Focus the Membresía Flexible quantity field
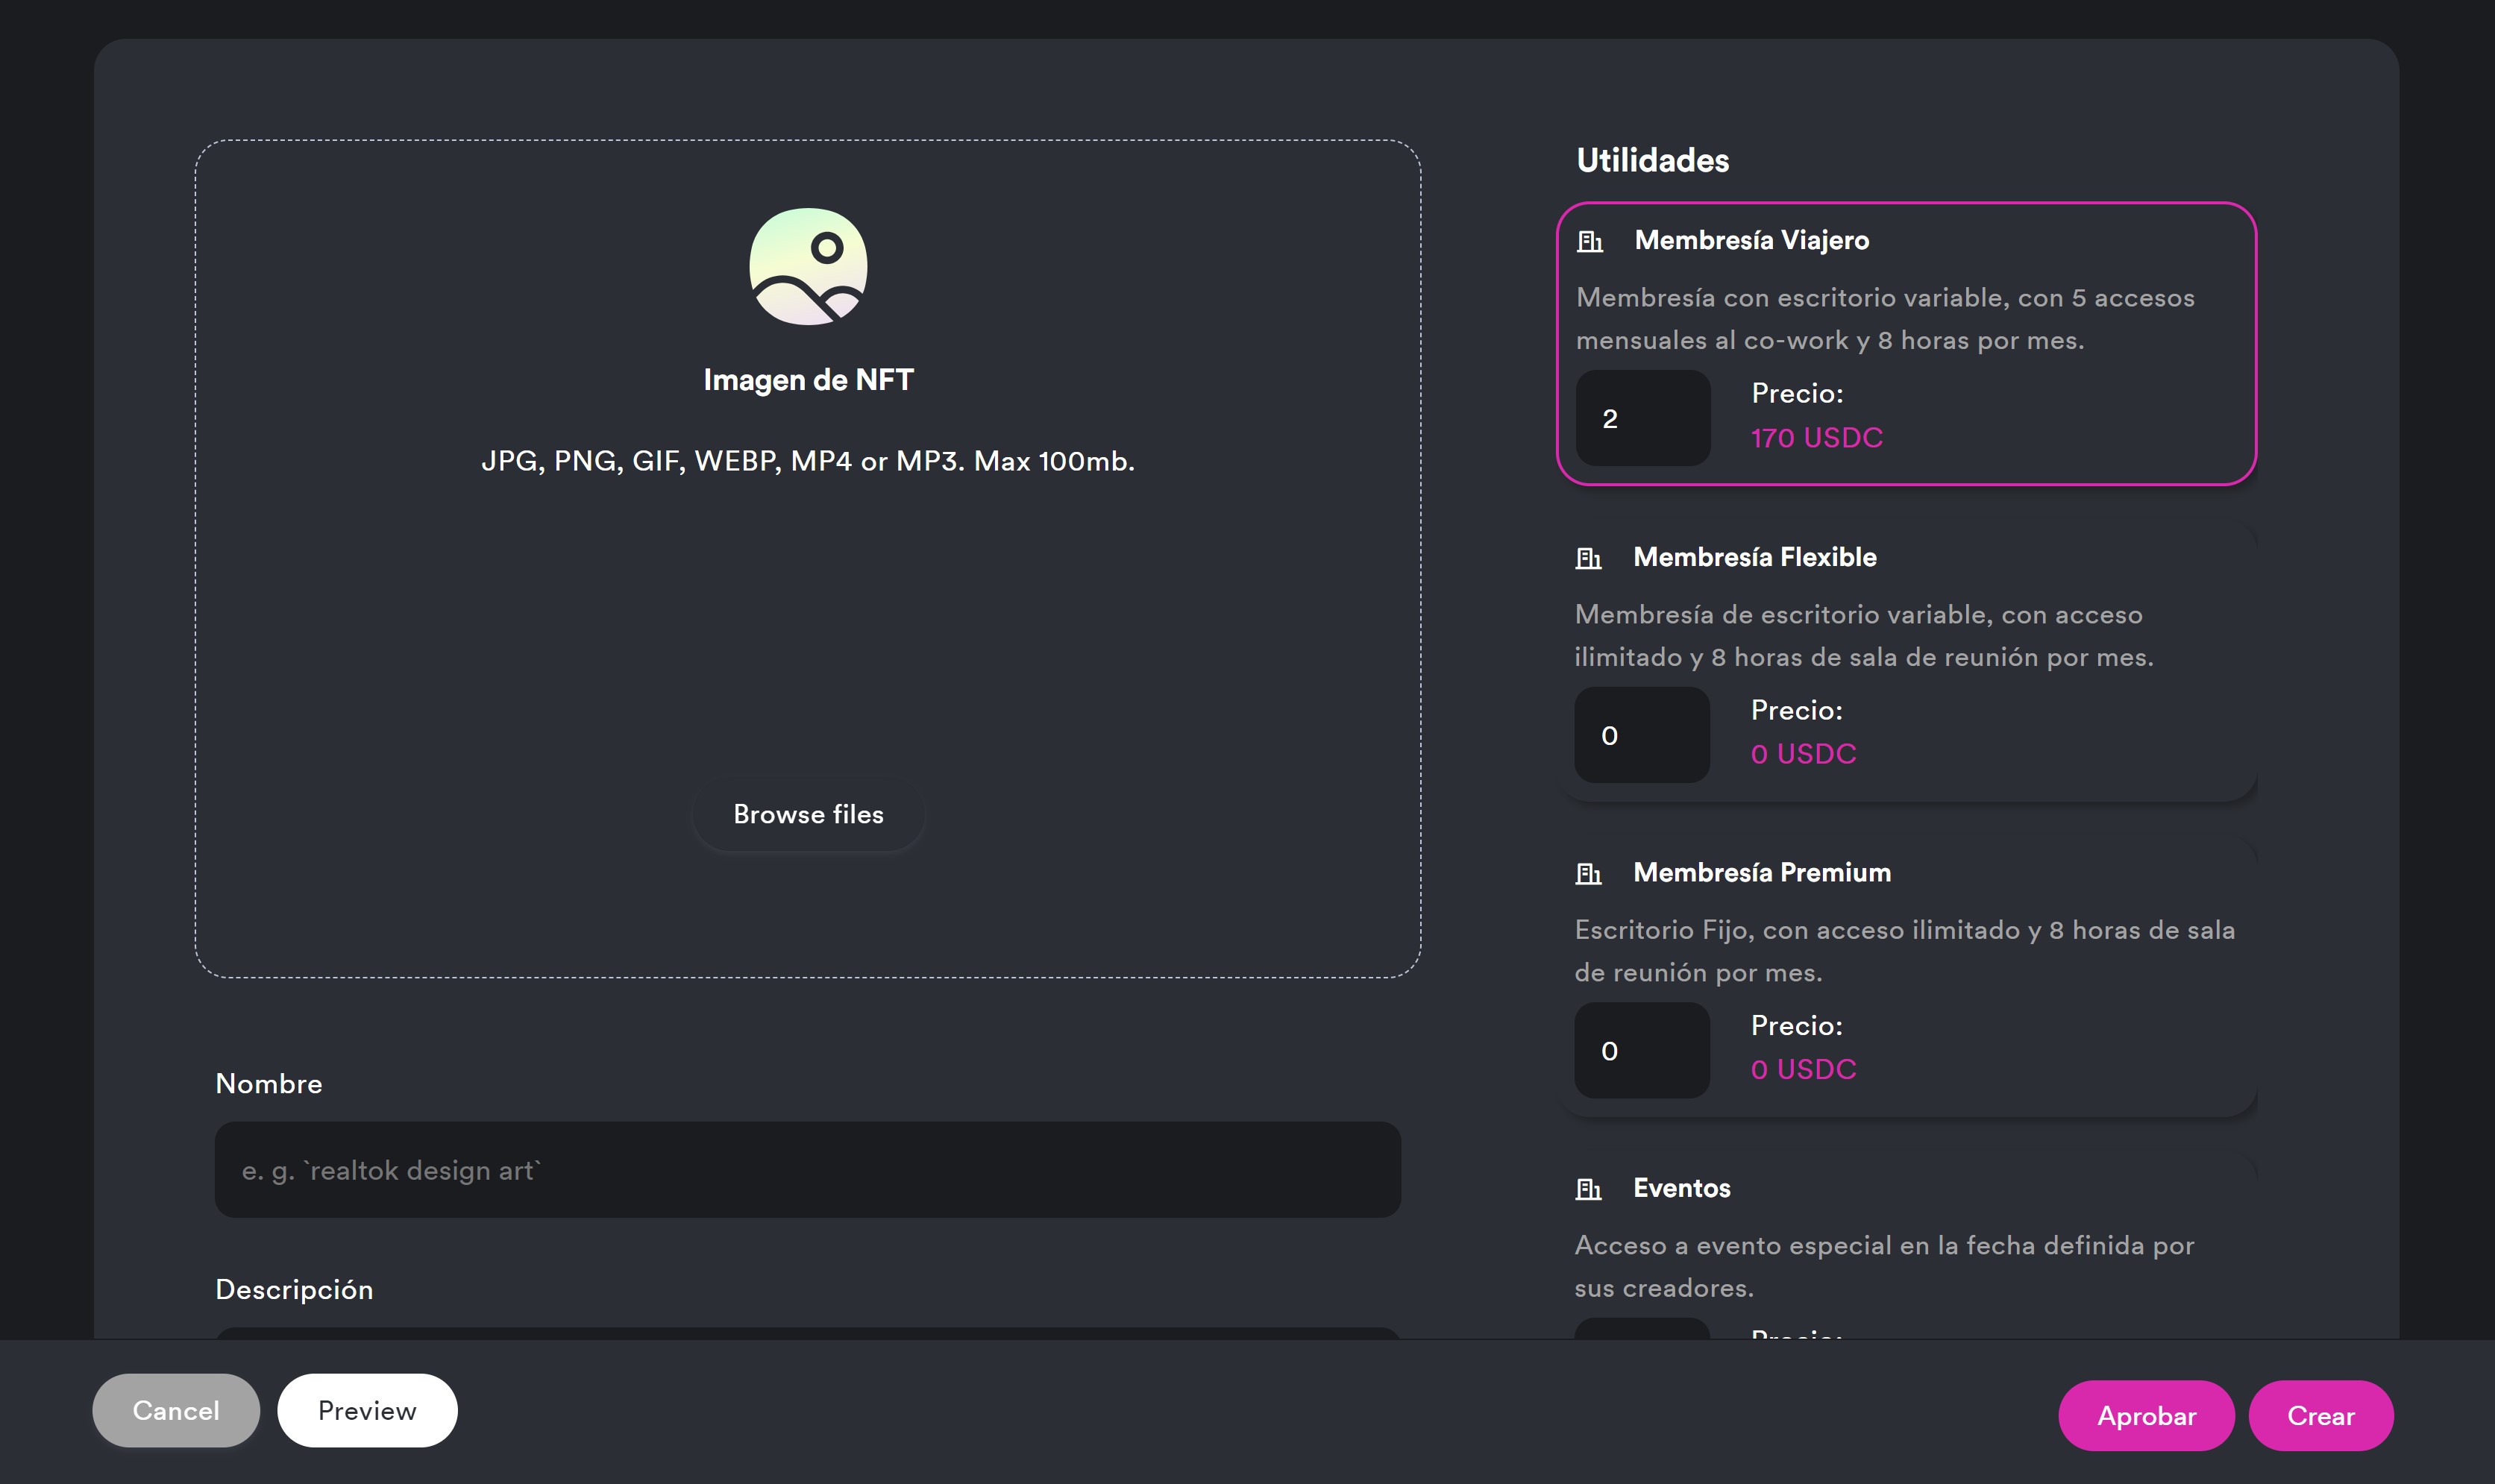The image size is (2495, 1484). click(1642, 735)
